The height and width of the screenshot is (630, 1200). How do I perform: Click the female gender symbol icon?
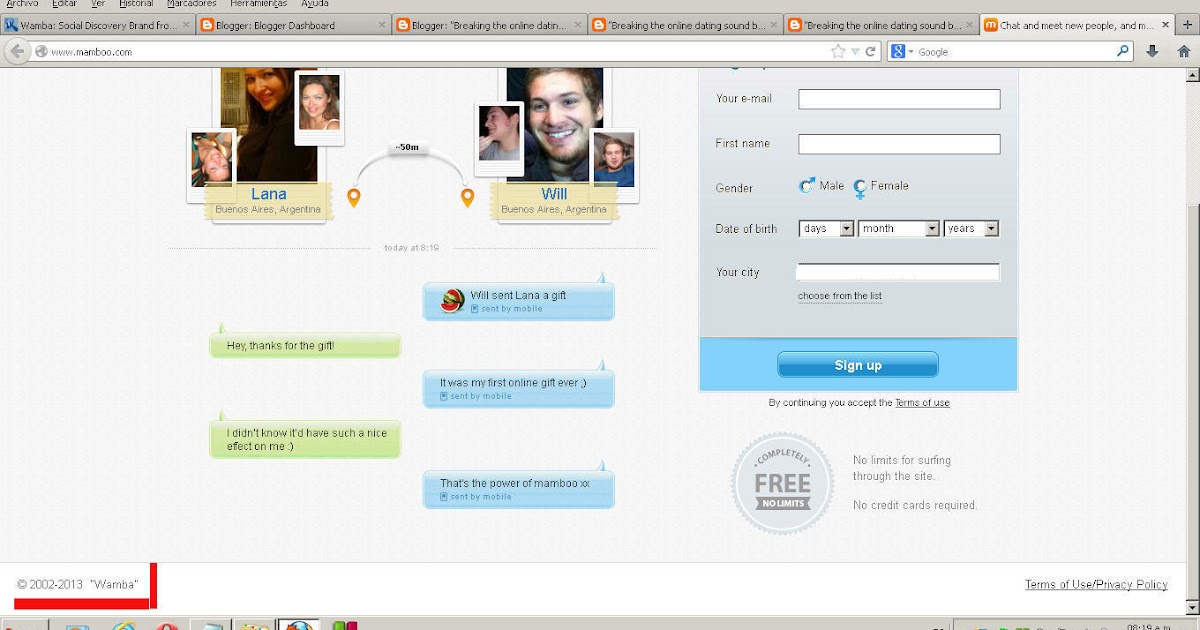[x=859, y=188]
